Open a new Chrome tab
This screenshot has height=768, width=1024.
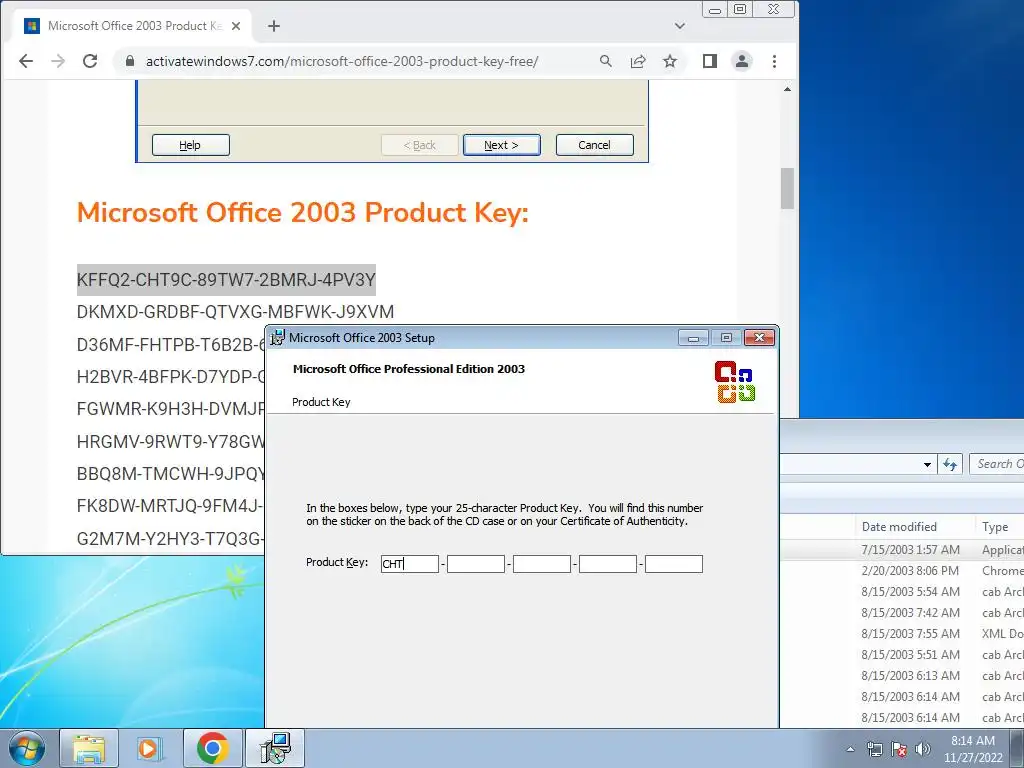[x=274, y=26]
